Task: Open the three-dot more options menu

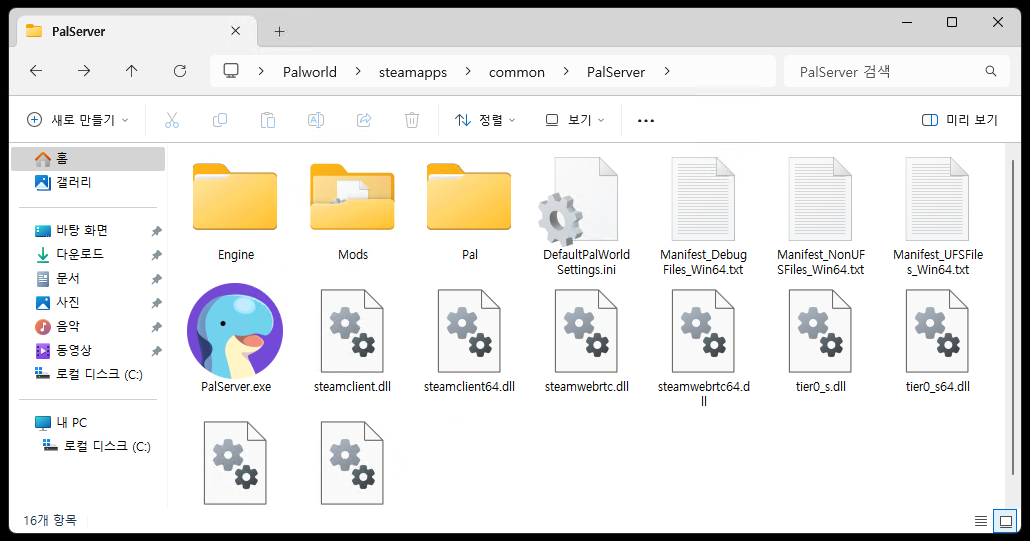Action: pyautogui.click(x=646, y=121)
